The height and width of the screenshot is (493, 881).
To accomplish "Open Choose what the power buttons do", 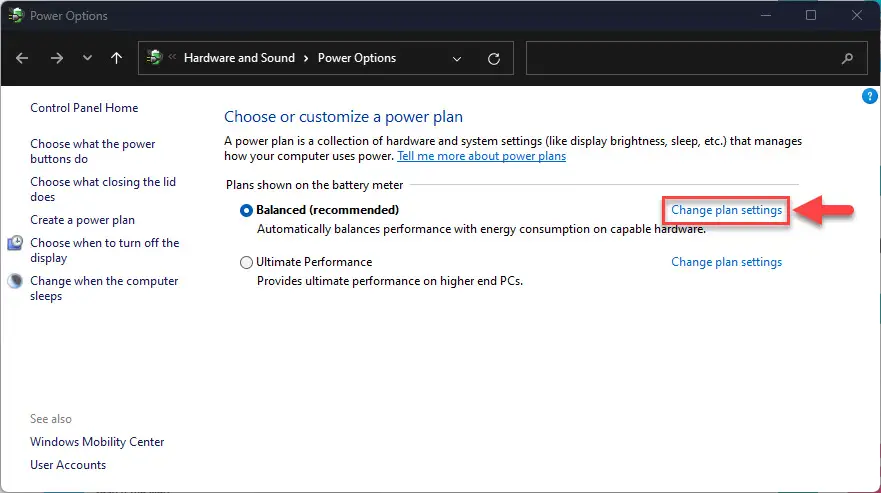I will (x=93, y=151).
